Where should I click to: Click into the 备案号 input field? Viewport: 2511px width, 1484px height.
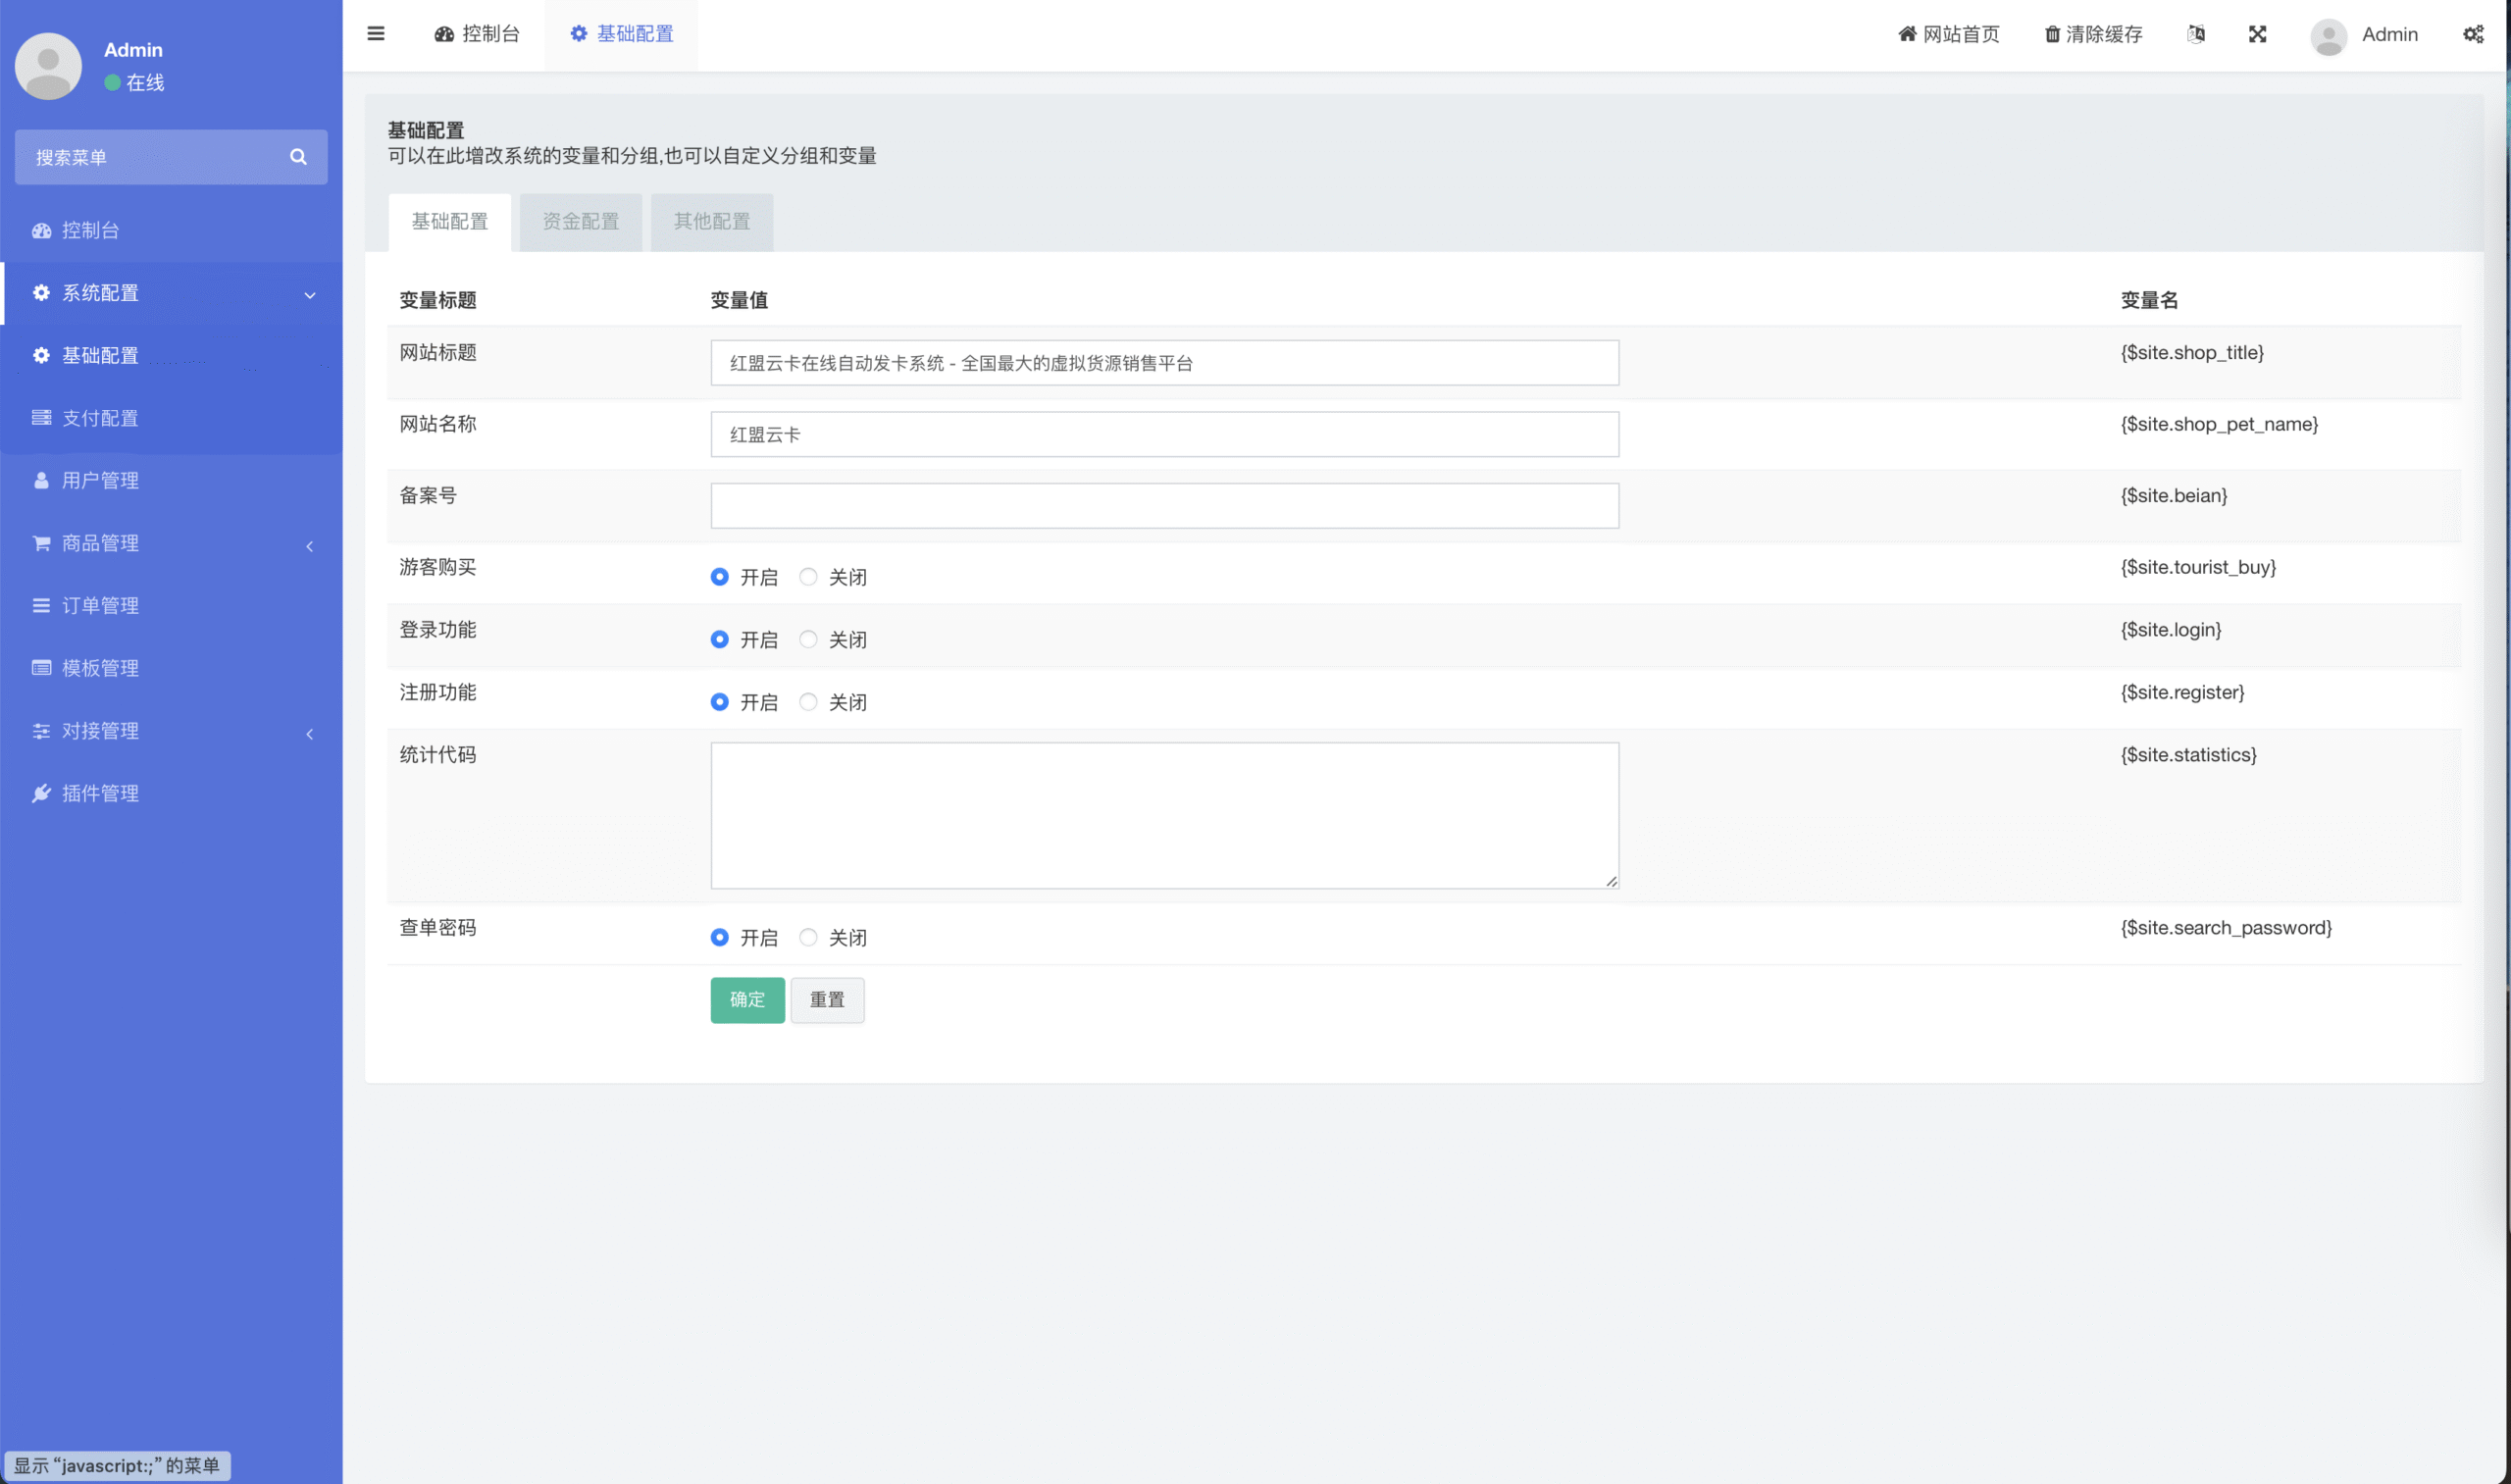(1164, 506)
